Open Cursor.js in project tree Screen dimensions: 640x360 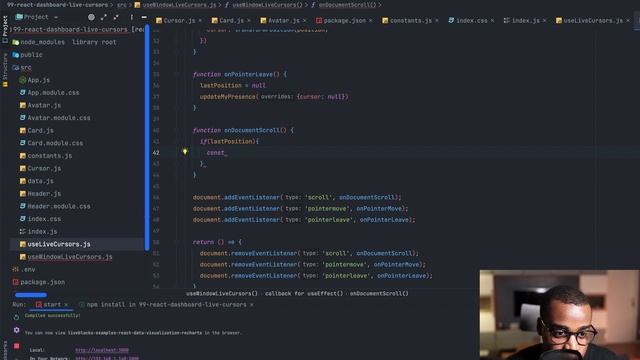[44, 169]
